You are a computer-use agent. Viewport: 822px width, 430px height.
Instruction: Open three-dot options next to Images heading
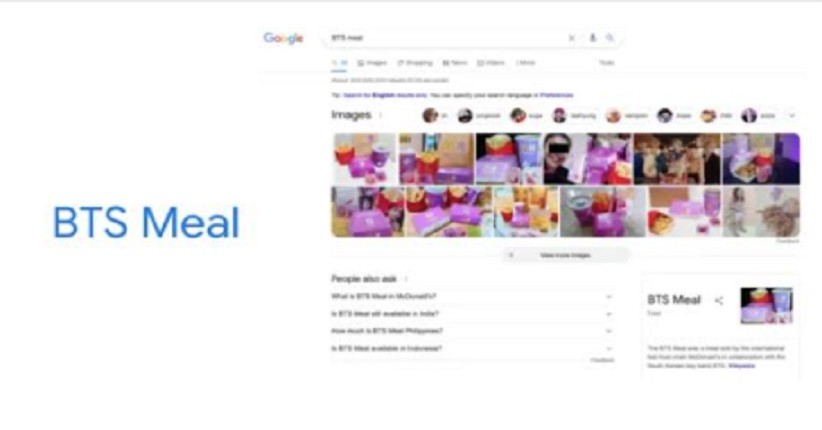click(x=381, y=115)
